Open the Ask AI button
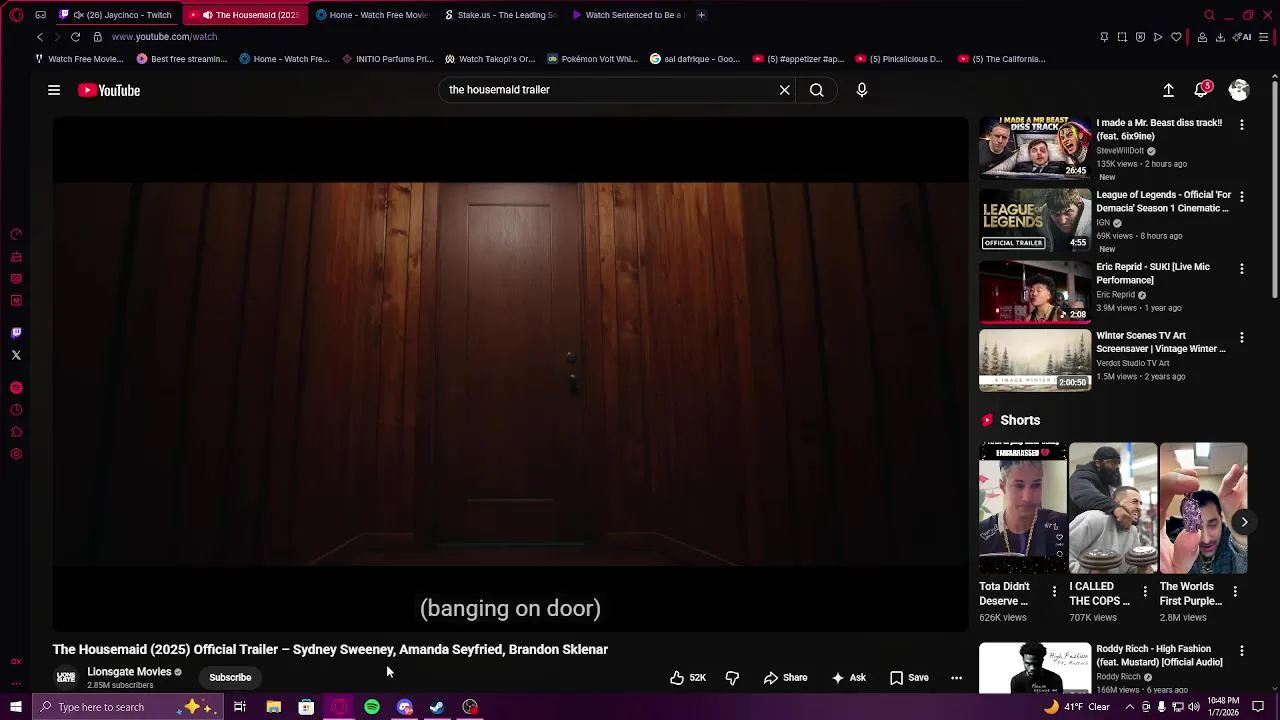1280x720 pixels. click(x=848, y=678)
